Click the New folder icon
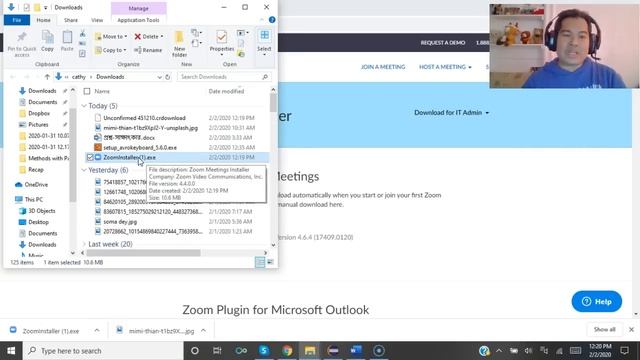Viewport: 640px width, 360px height. click(179, 38)
